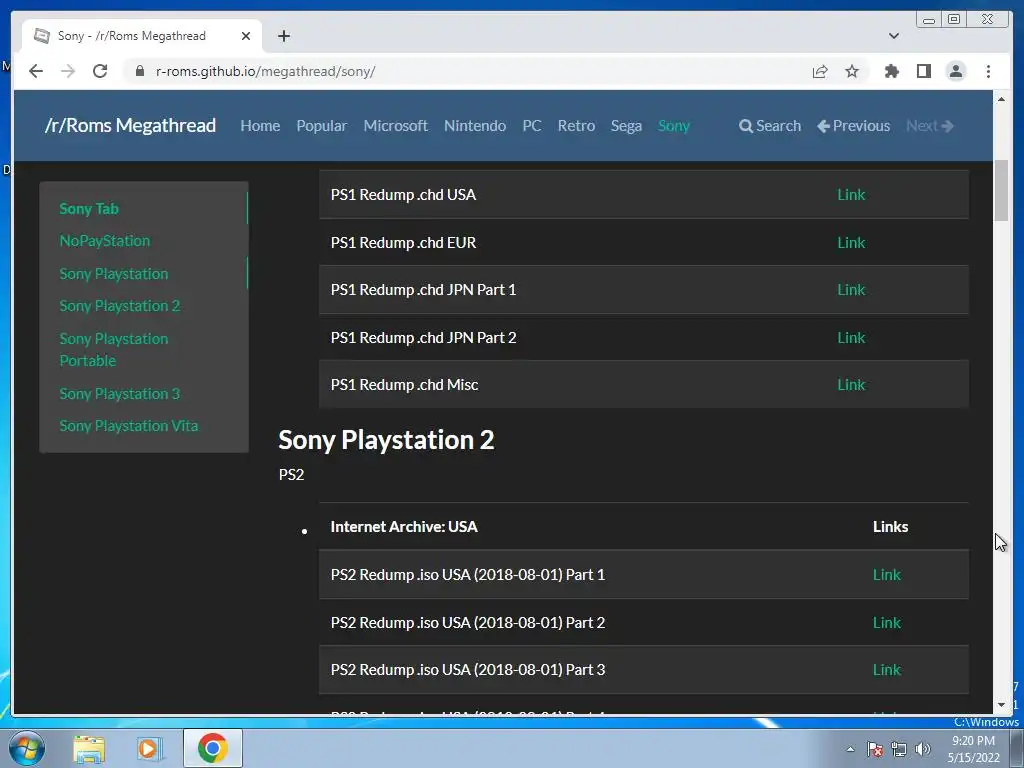1024x768 pixels.
Task: Click the network tray icon
Action: click(899, 749)
